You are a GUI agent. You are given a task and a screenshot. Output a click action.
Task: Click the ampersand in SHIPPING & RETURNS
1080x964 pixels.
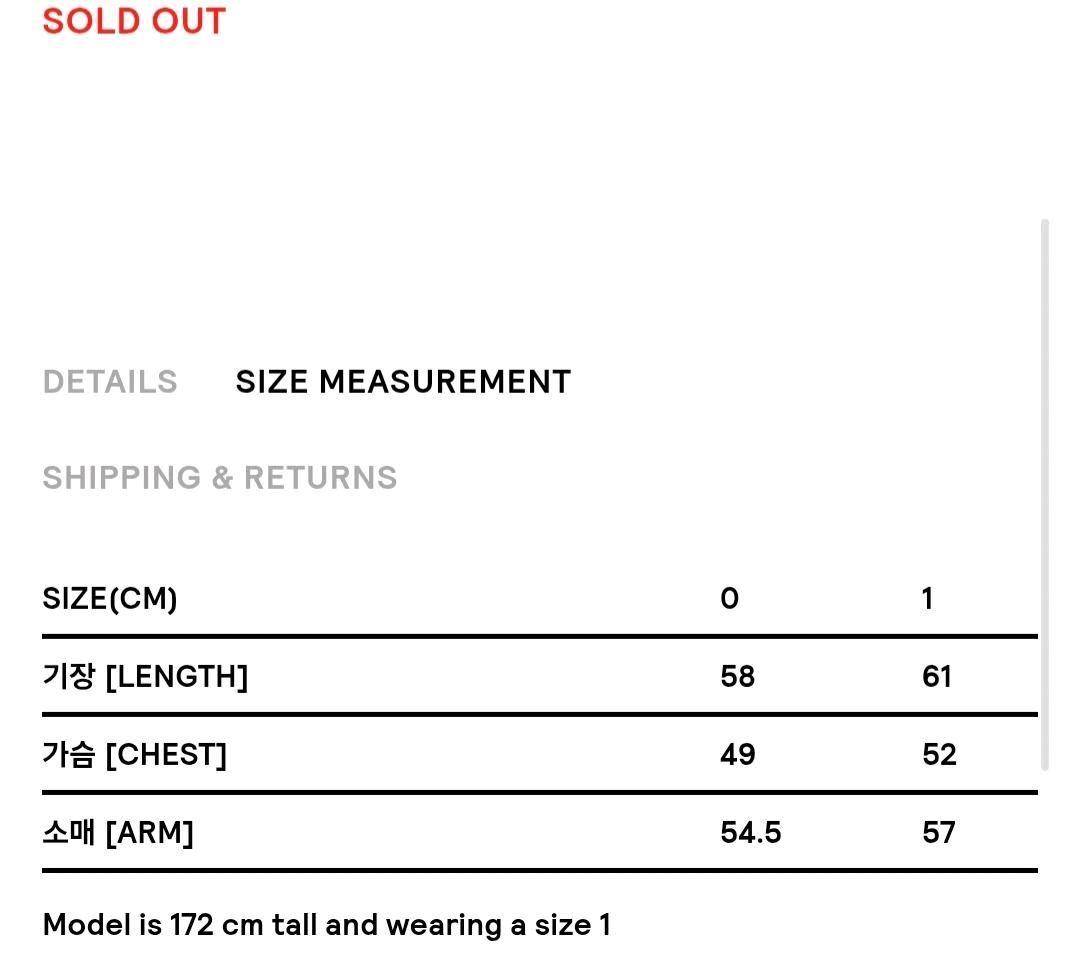pos(222,477)
